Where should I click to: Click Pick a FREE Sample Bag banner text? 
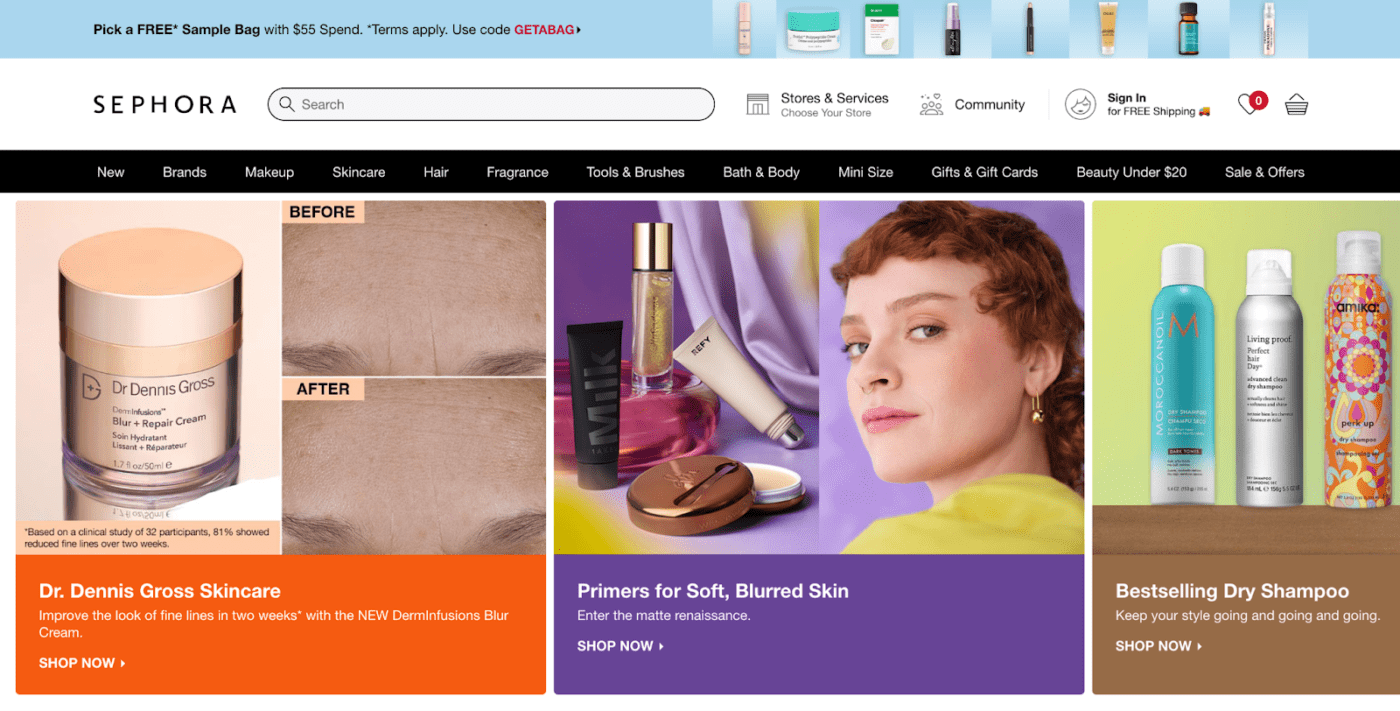tap(176, 30)
